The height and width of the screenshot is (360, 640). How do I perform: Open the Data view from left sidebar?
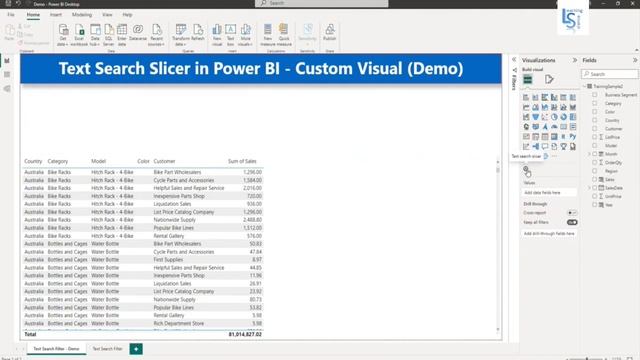click(x=7, y=75)
